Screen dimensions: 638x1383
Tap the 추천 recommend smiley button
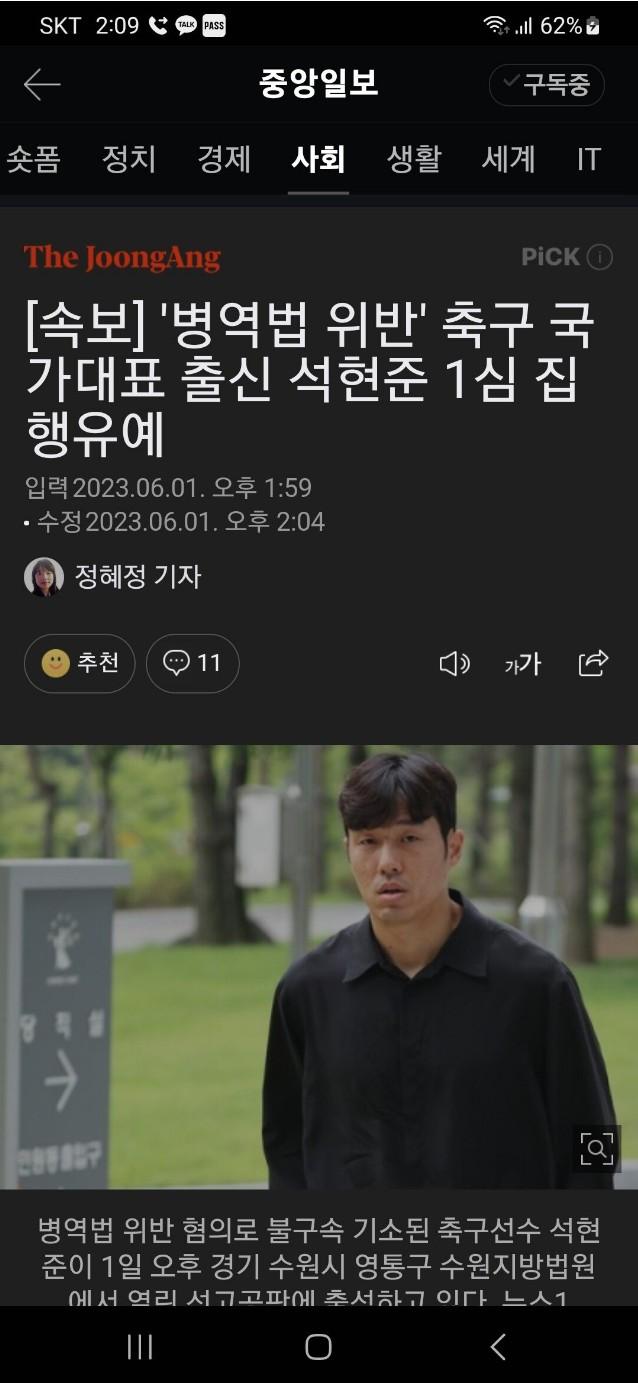click(x=80, y=663)
